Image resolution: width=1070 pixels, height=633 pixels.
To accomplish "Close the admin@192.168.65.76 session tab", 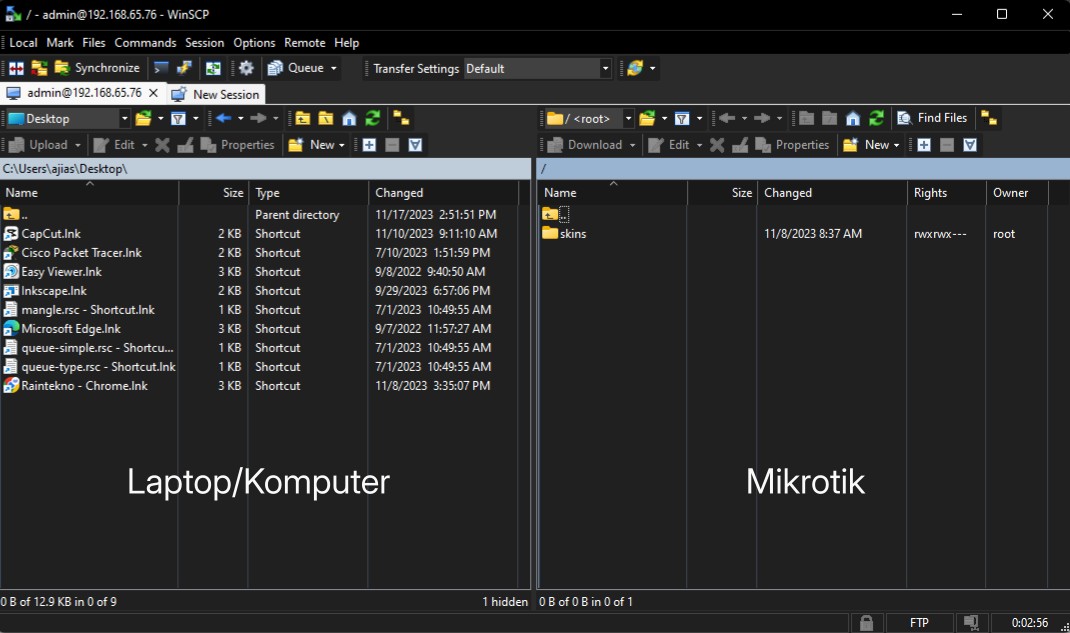I will tap(153, 93).
